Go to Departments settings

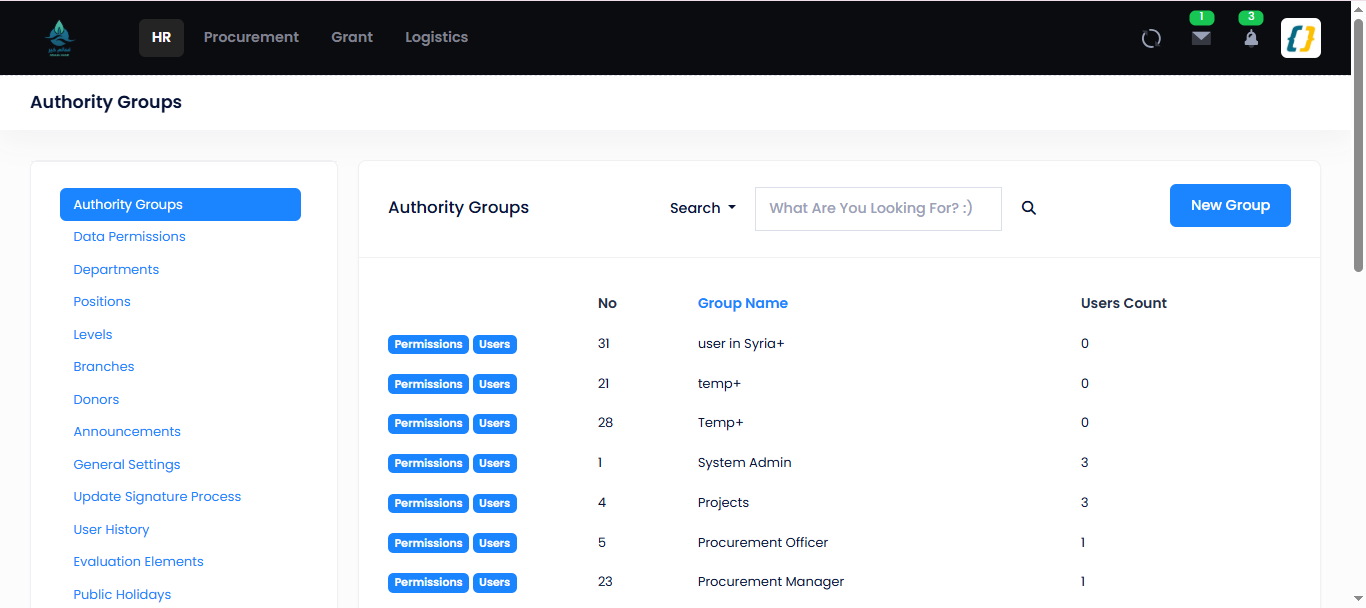[116, 270]
